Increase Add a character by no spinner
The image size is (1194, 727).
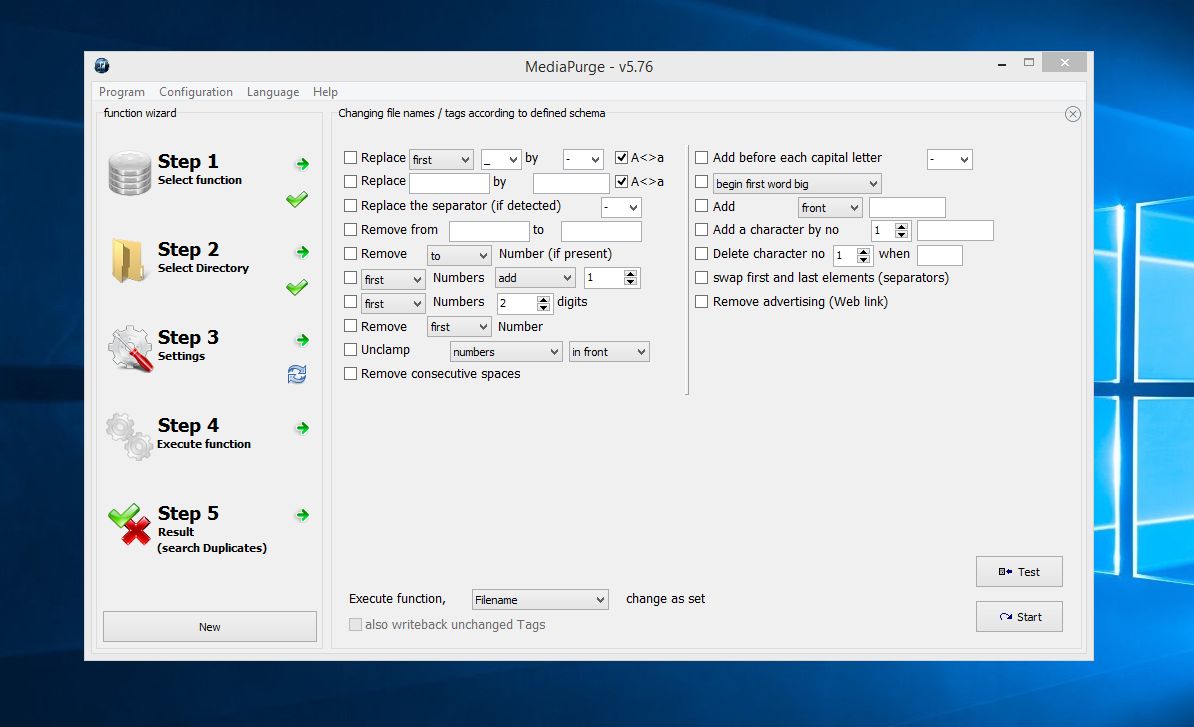point(902,227)
